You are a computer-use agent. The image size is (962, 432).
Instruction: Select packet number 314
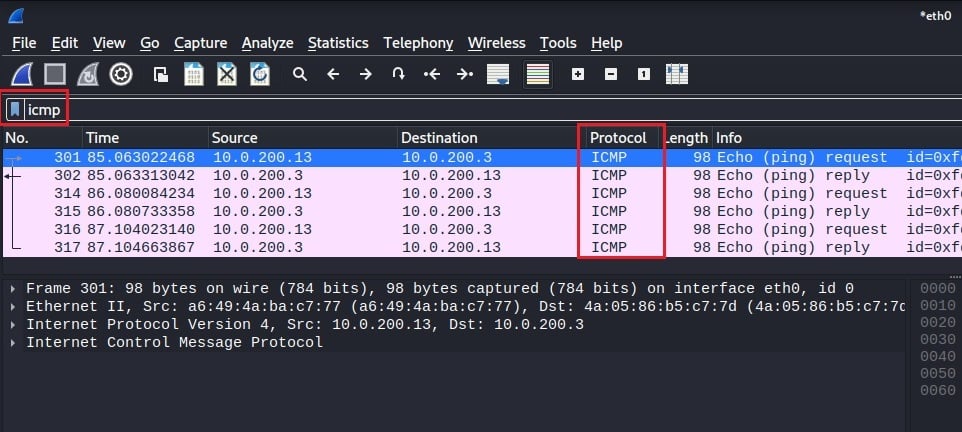click(482, 193)
